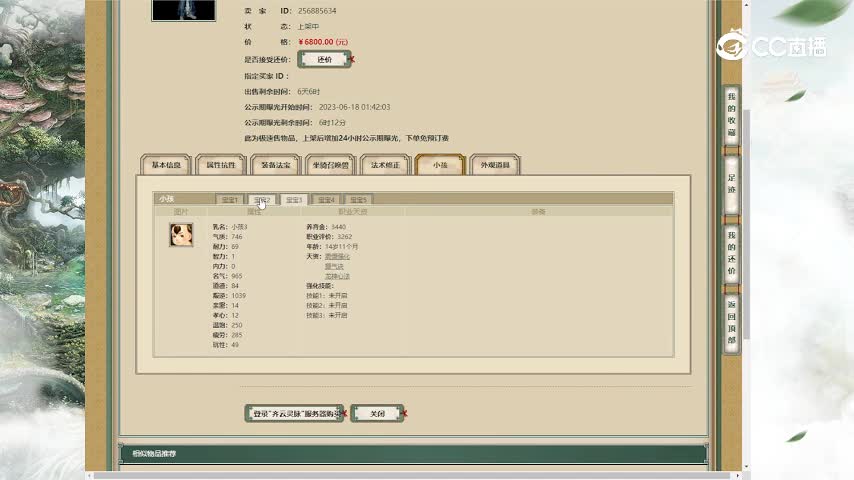The image size is (854, 480).
Task: Open the 装备法宝 tab
Action: tap(276, 165)
